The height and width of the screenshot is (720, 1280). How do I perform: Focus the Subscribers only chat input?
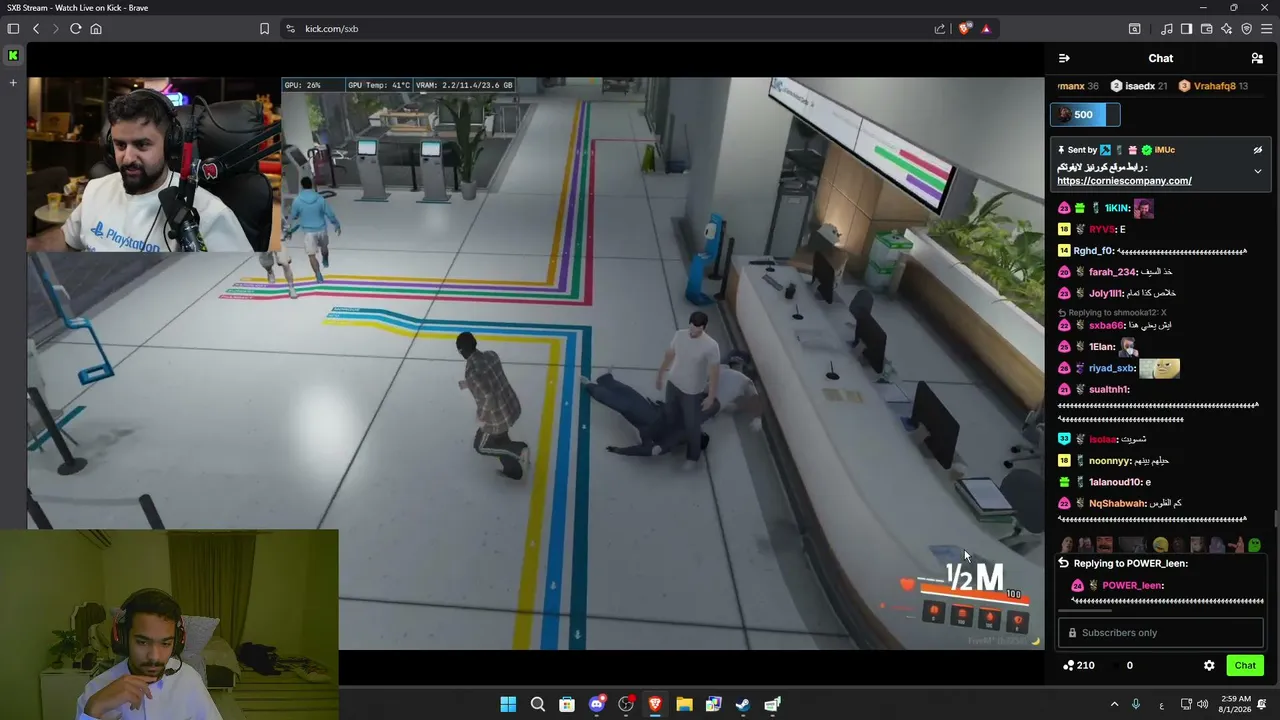click(x=1161, y=633)
